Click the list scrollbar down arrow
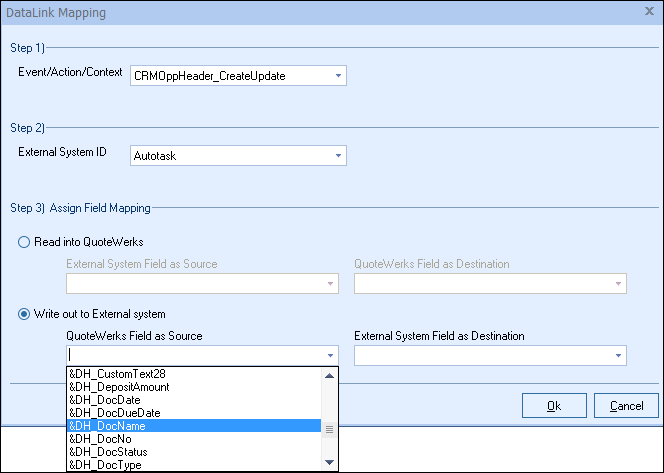This screenshot has height=473, width=664. click(329, 462)
